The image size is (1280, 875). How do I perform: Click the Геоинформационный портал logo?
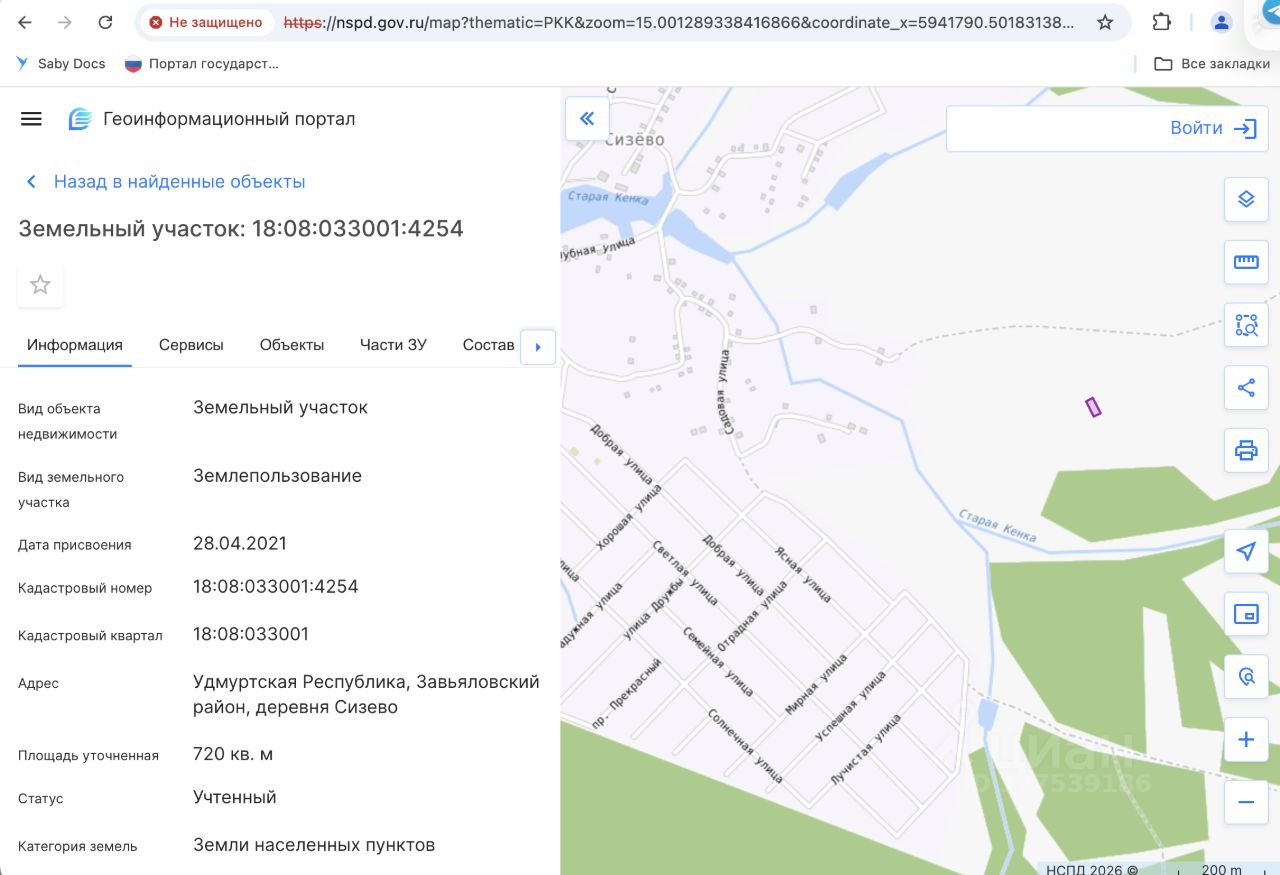coord(211,119)
